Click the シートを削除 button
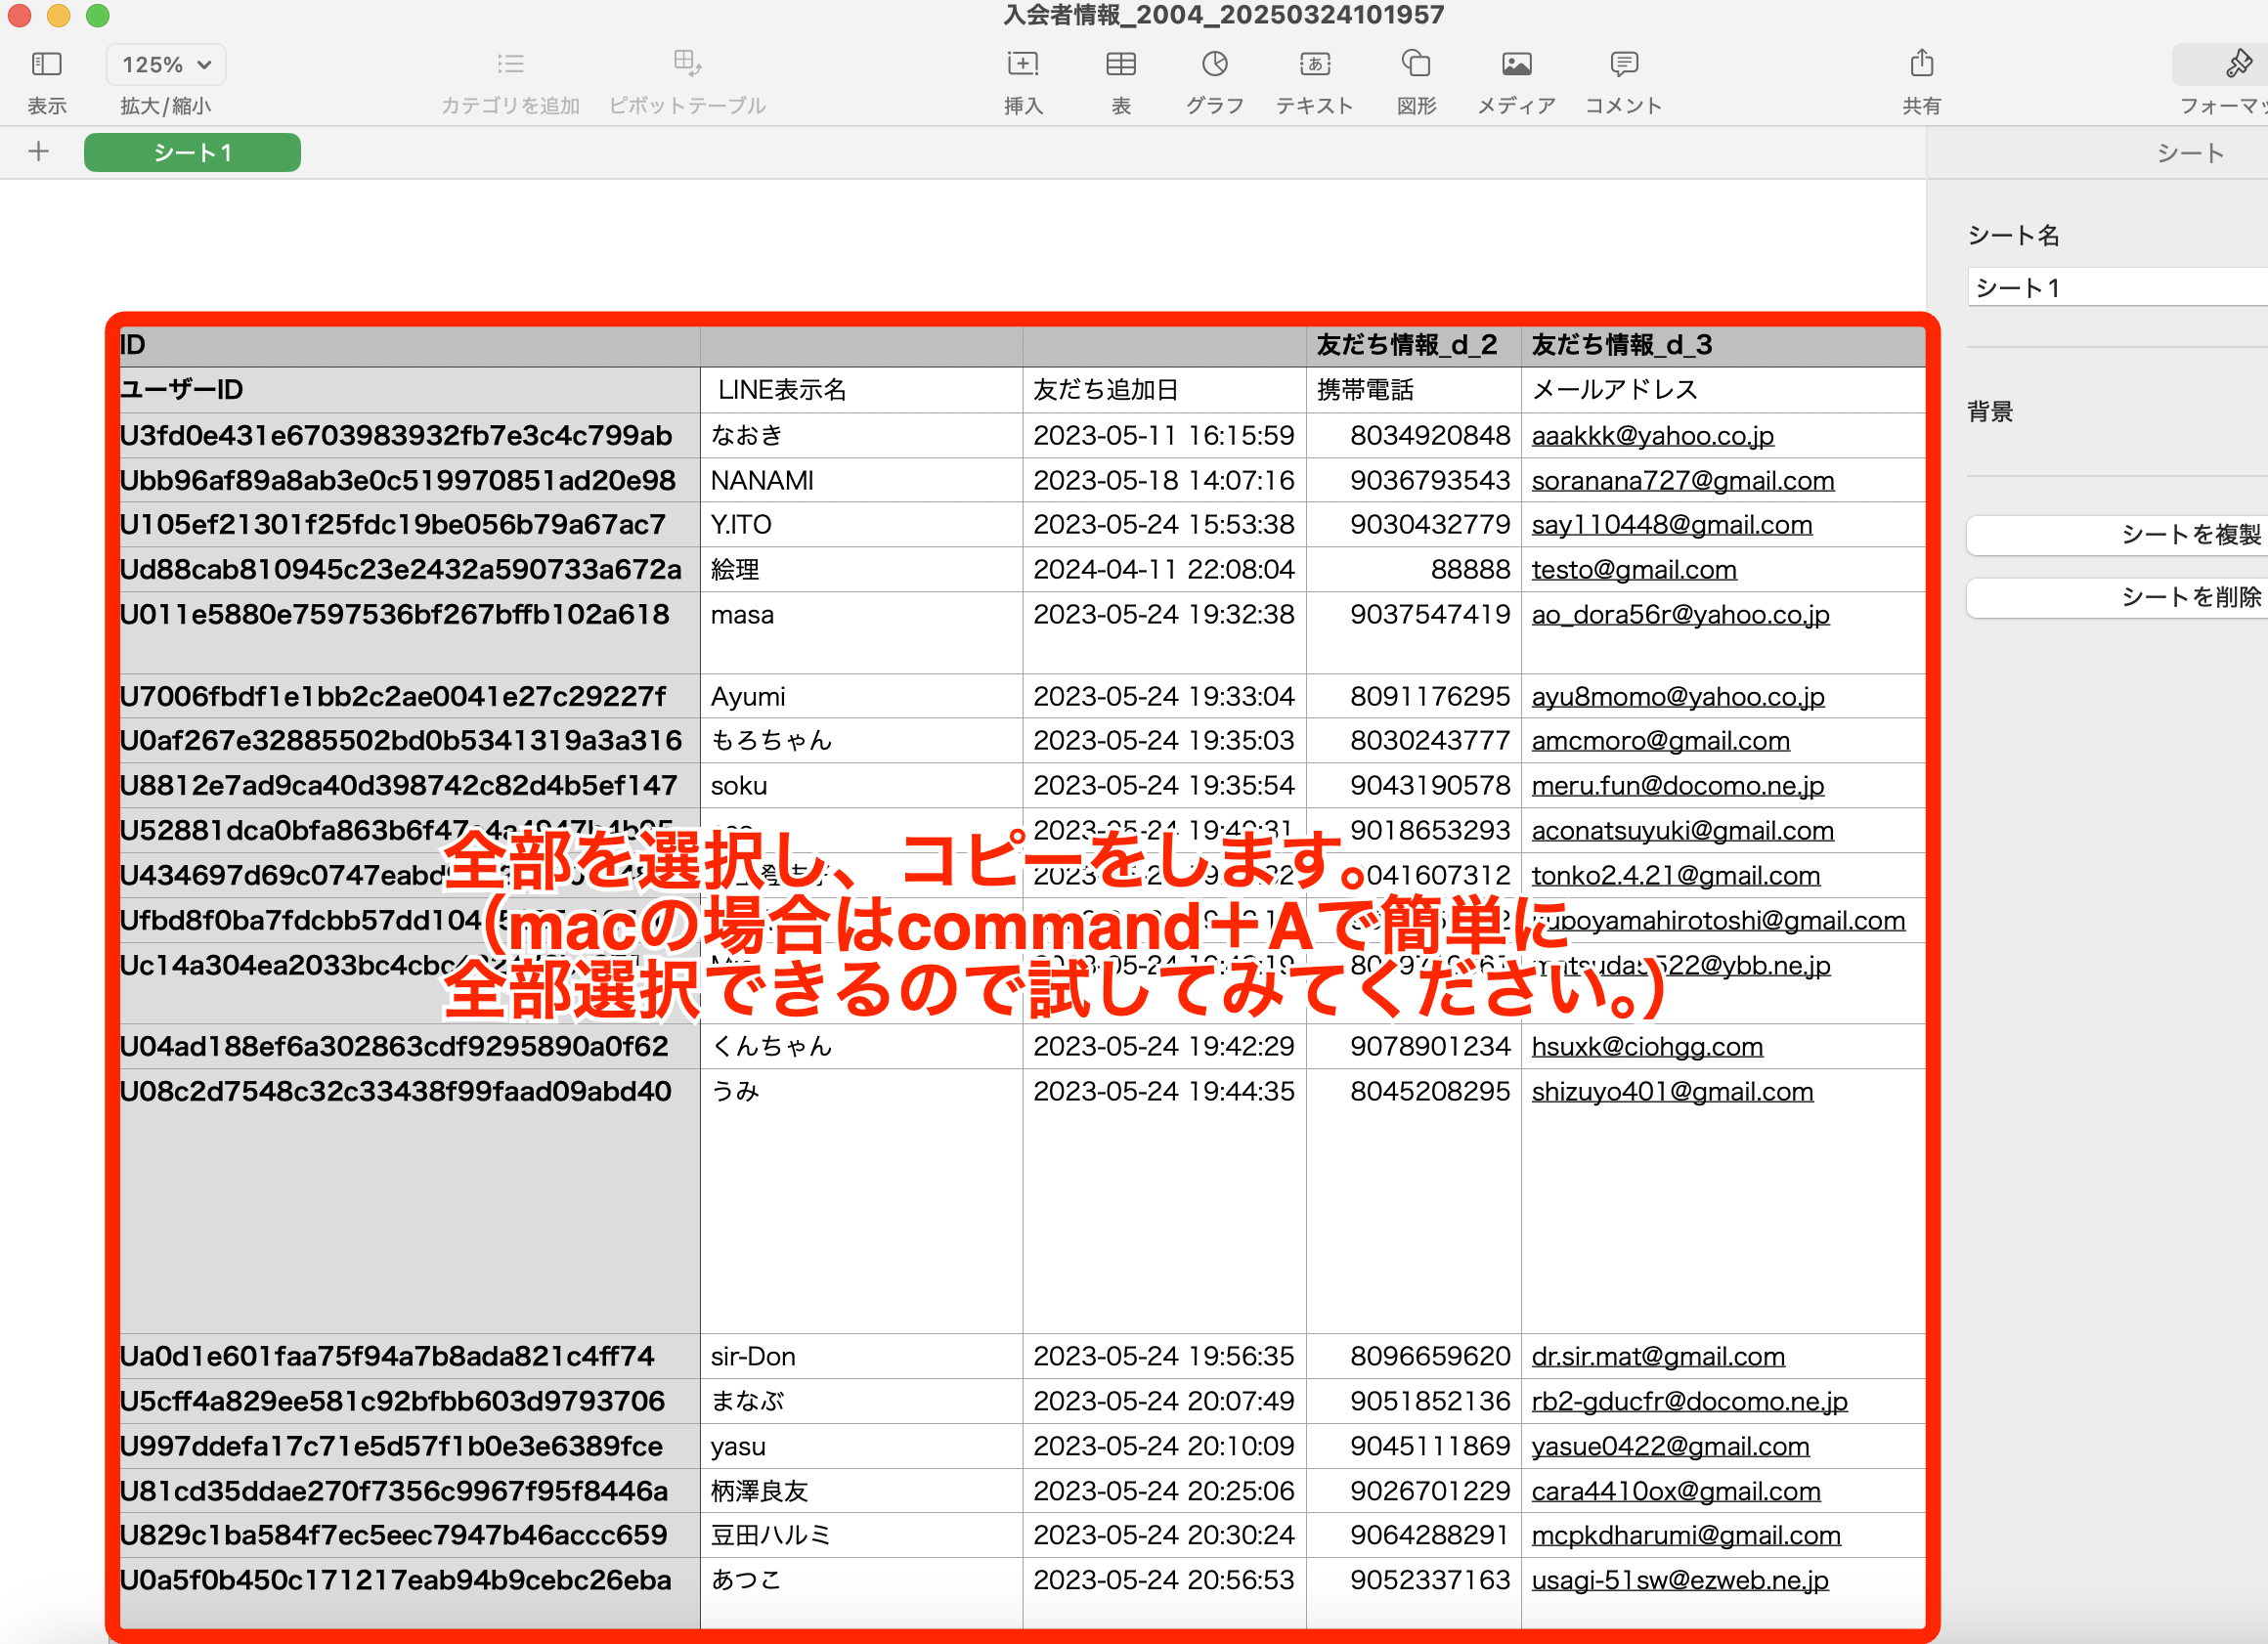This screenshot has height=1644, width=2268. [2190, 597]
